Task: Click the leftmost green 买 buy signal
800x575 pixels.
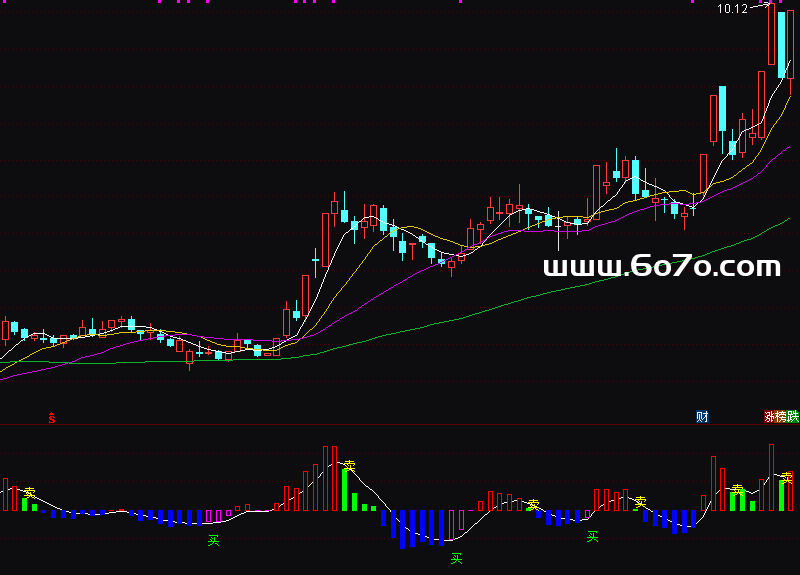Action: tap(213, 541)
